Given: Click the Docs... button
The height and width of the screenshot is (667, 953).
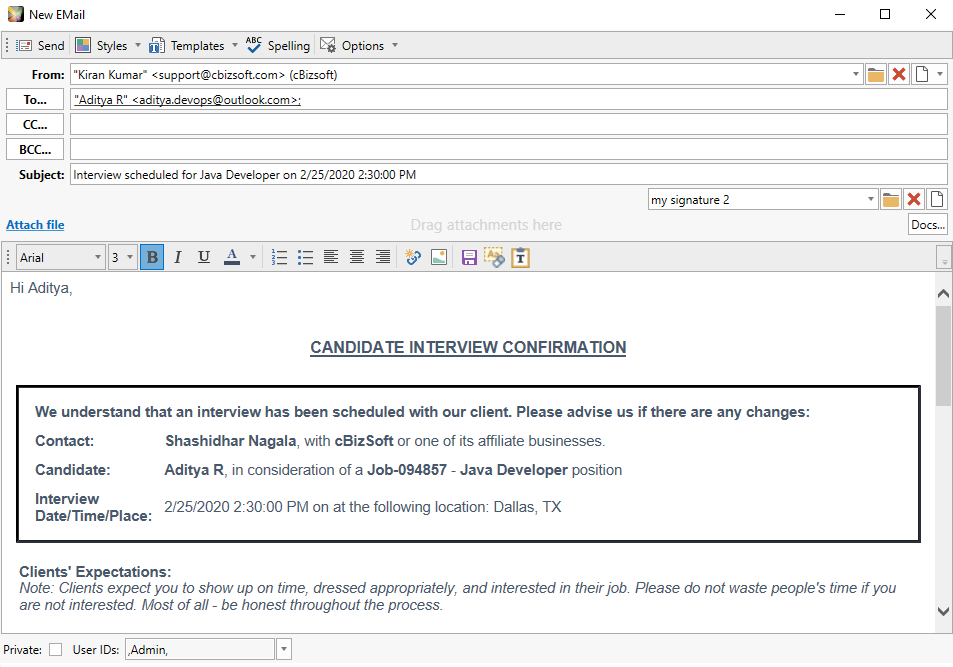Looking at the screenshot, I should (927, 224).
